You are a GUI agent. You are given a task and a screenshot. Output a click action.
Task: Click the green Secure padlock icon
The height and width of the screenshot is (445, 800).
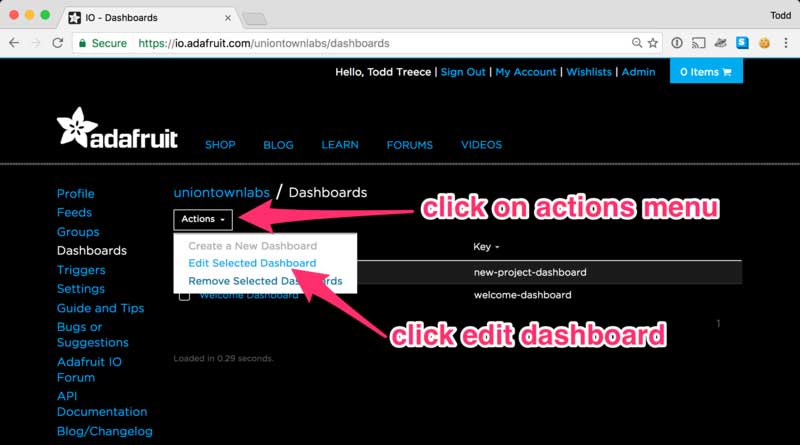pos(81,43)
